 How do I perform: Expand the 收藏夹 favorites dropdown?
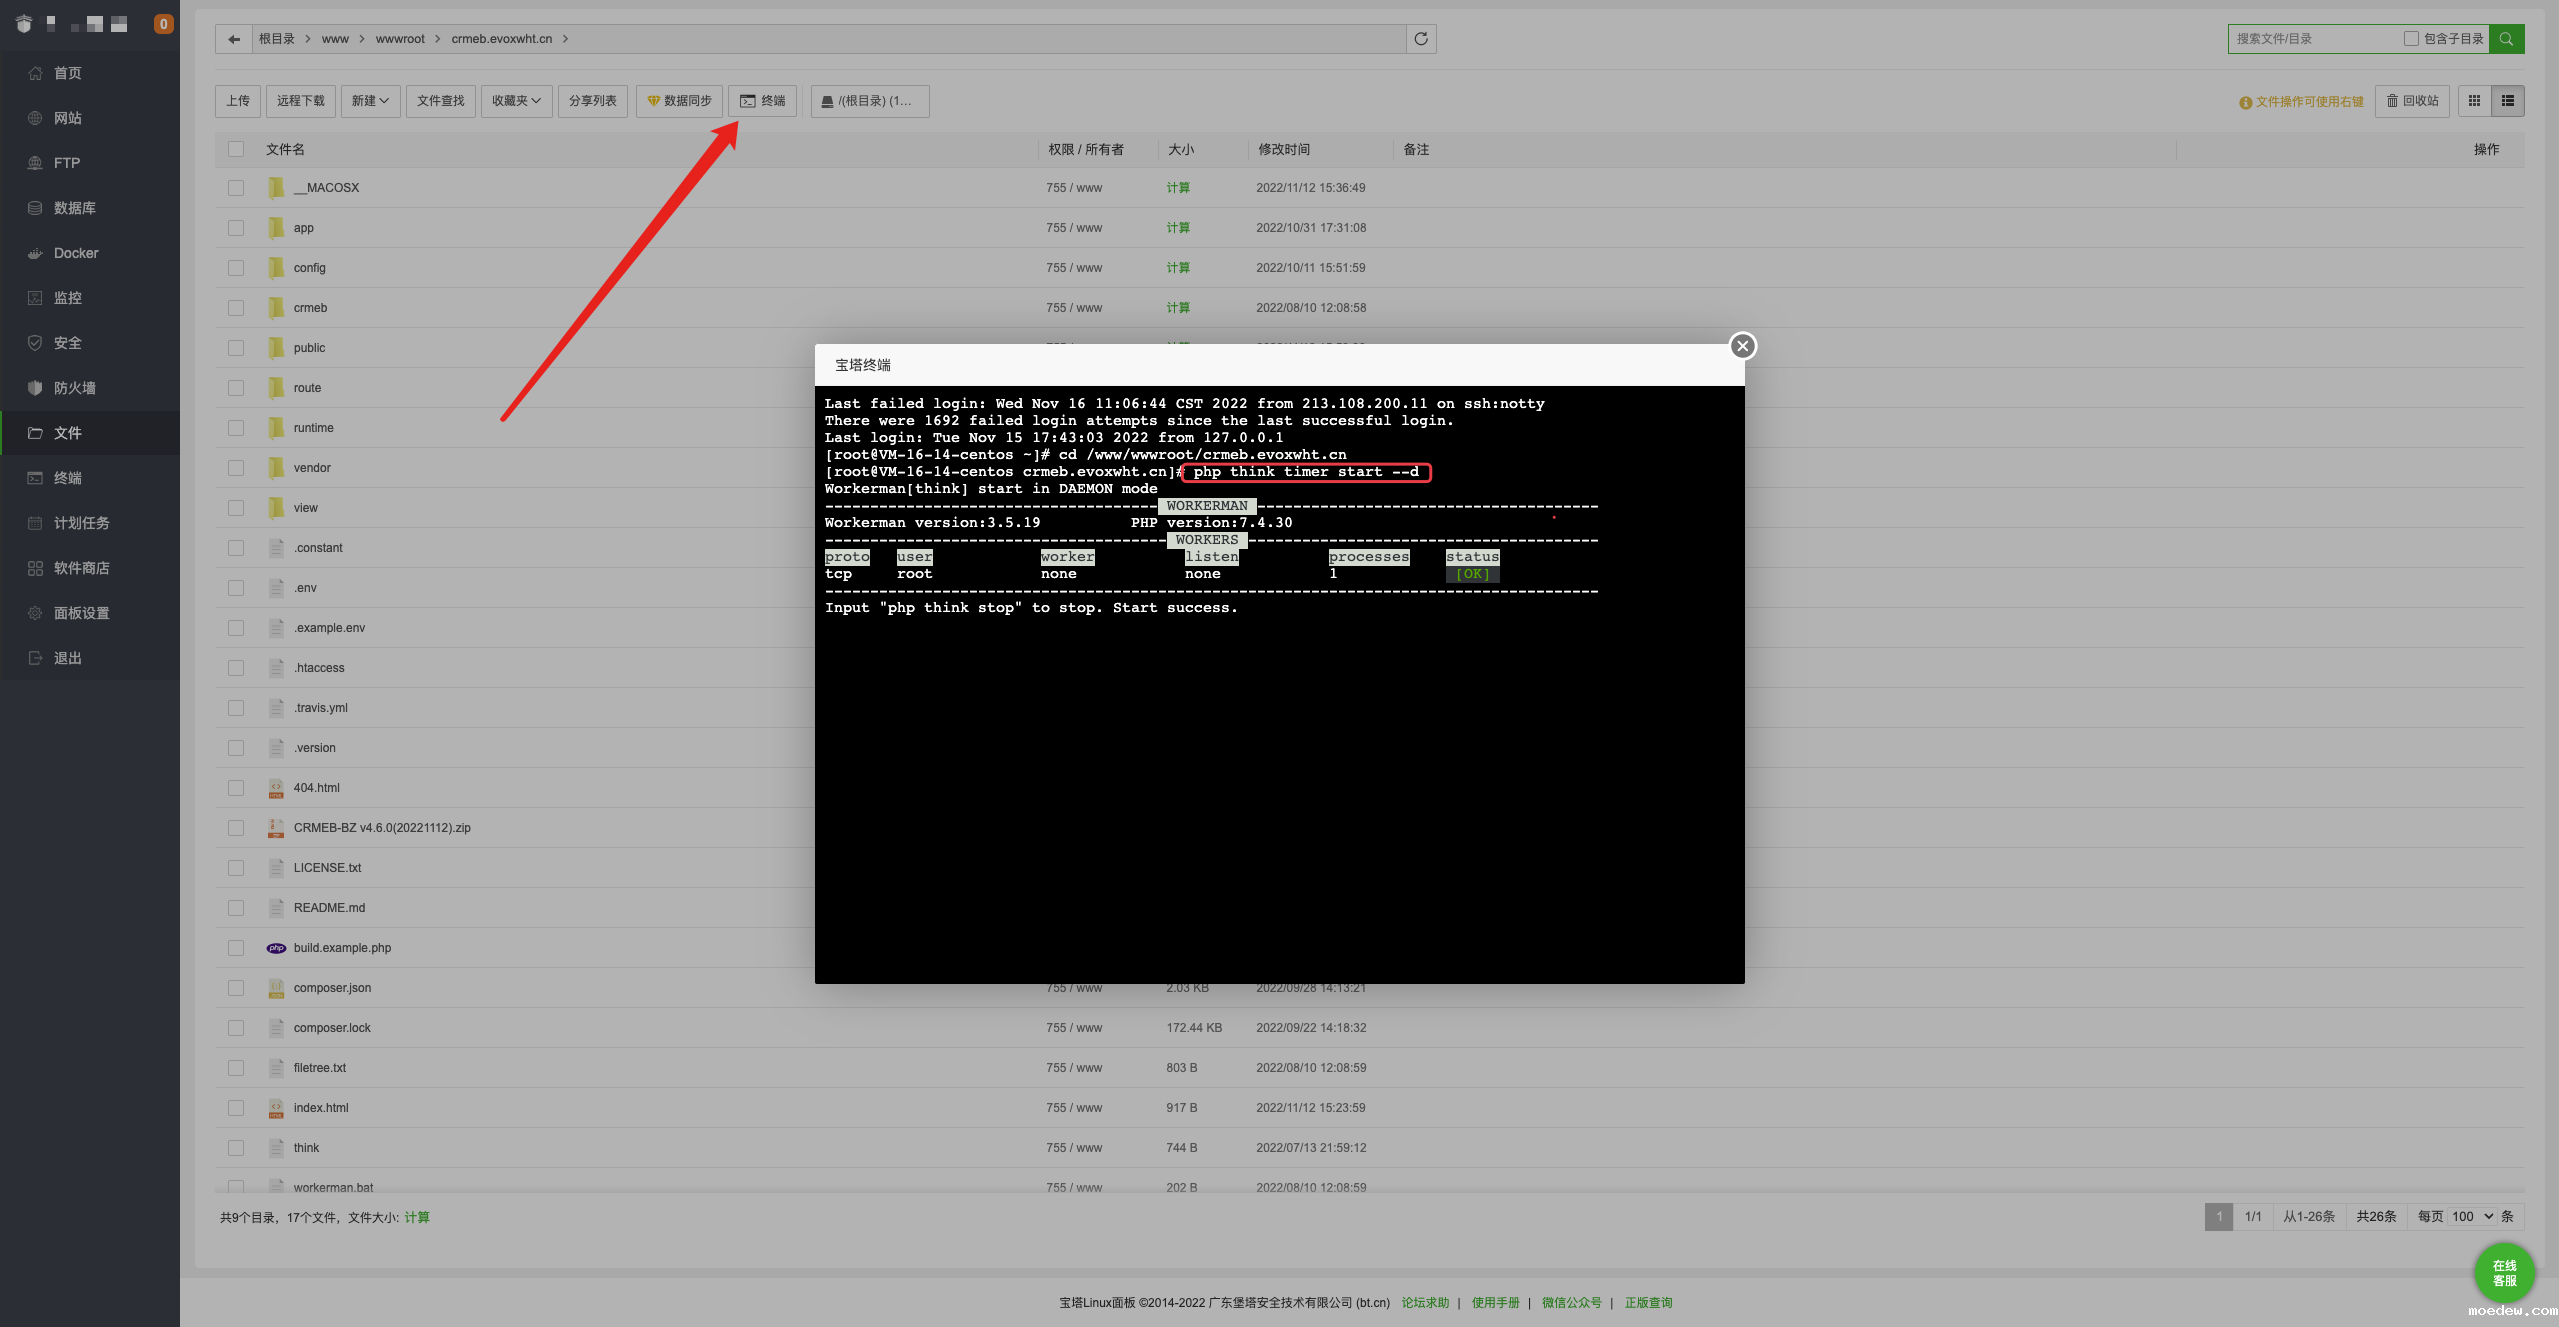(x=516, y=101)
